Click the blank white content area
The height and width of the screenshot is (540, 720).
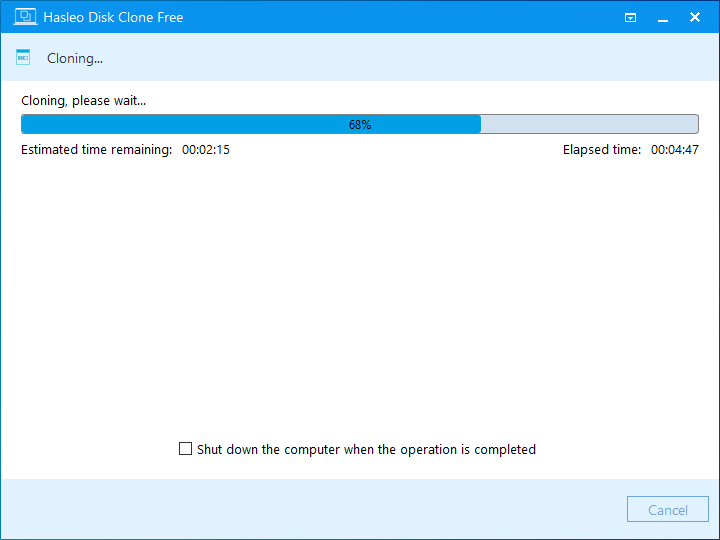(x=360, y=300)
